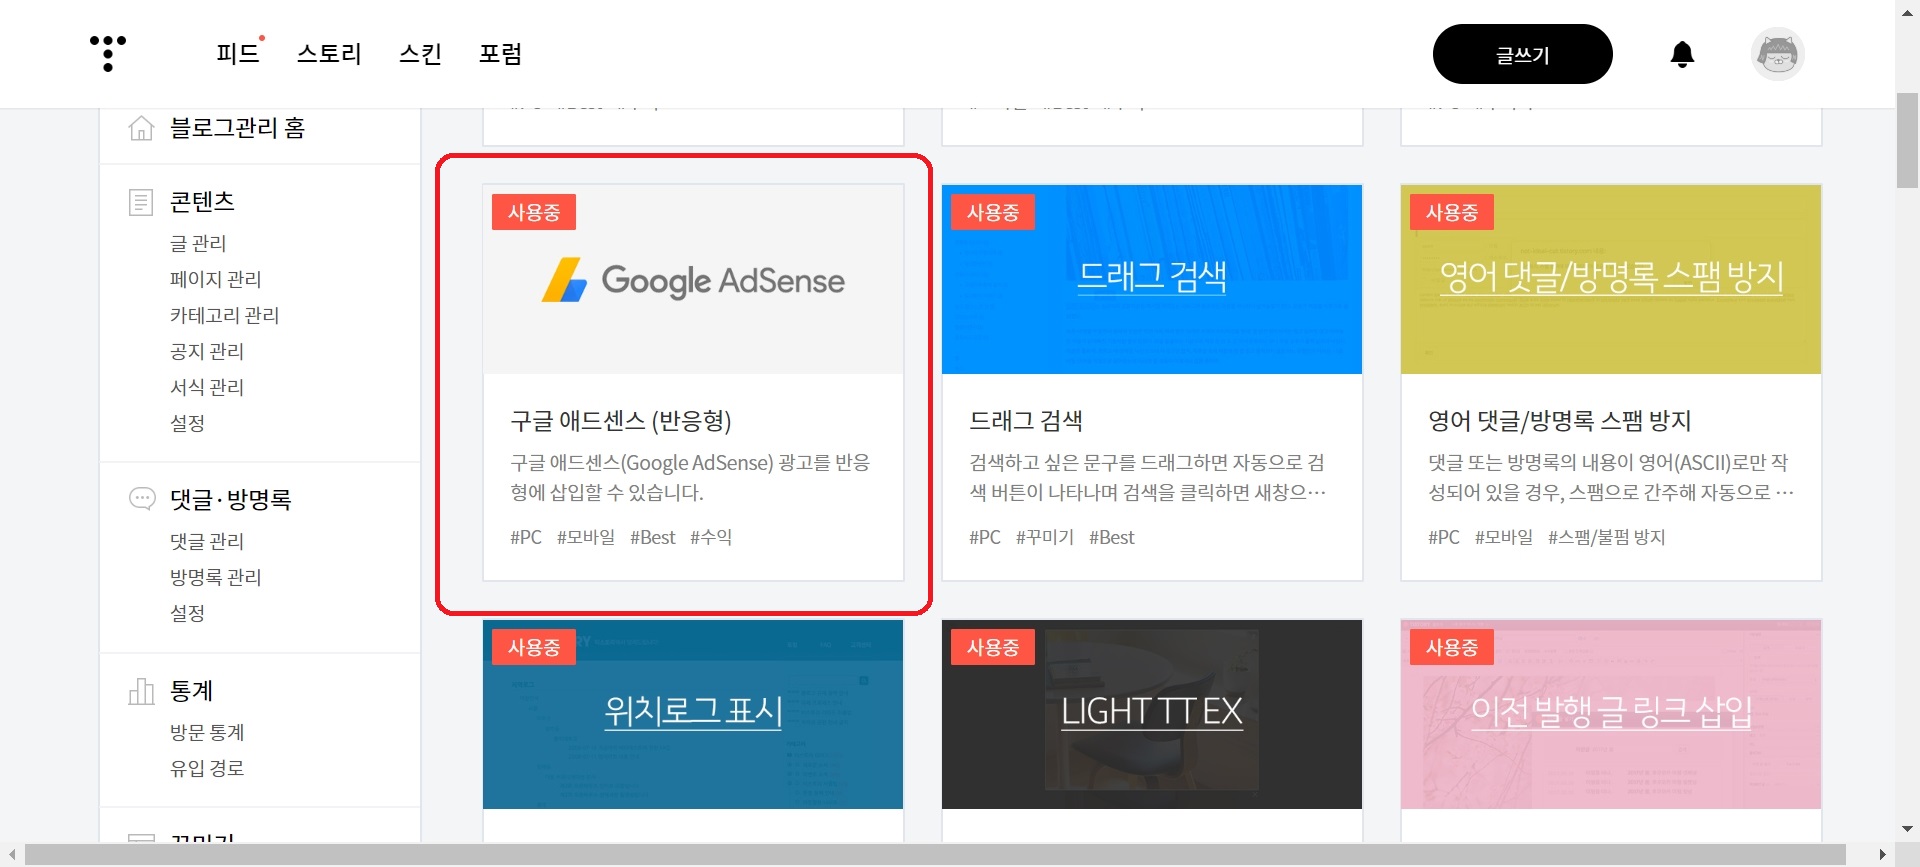1920x867 pixels.
Task: Open the 스토리 menu
Action: coord(329,54)
